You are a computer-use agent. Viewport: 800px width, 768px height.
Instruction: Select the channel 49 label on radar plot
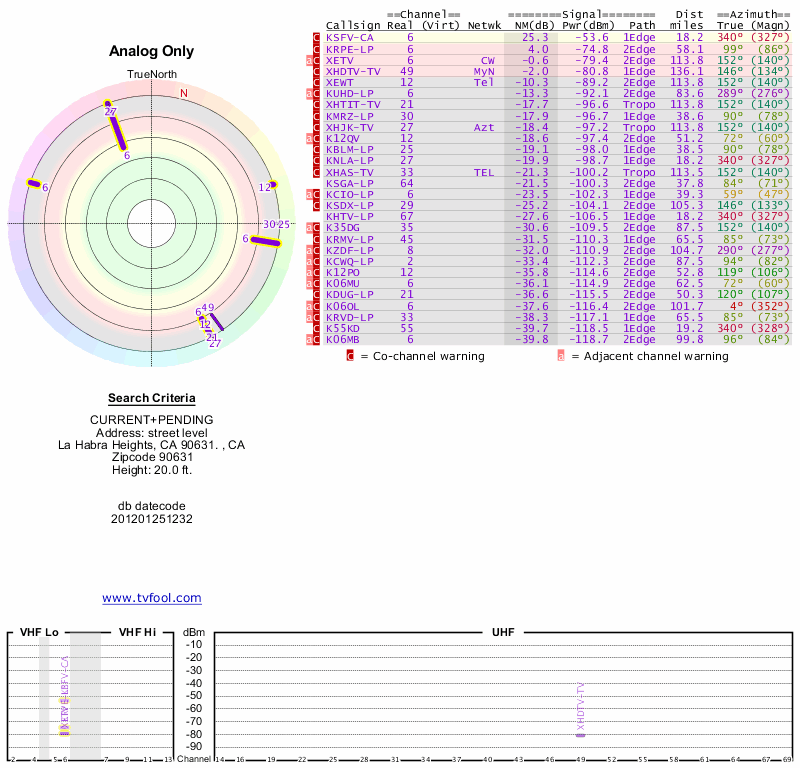point(208,308)
